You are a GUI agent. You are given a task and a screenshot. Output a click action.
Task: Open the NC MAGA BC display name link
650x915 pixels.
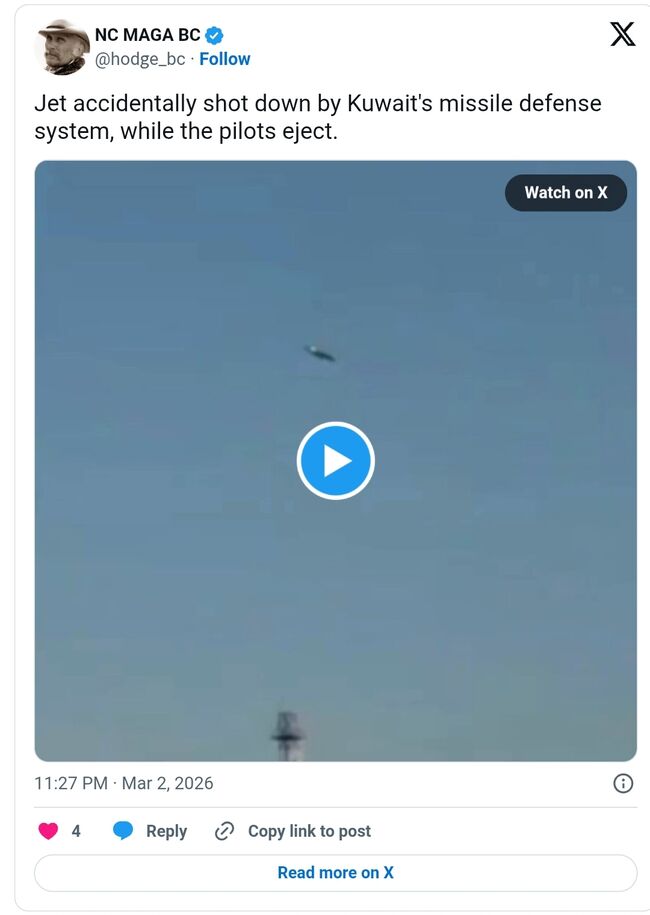147,36
